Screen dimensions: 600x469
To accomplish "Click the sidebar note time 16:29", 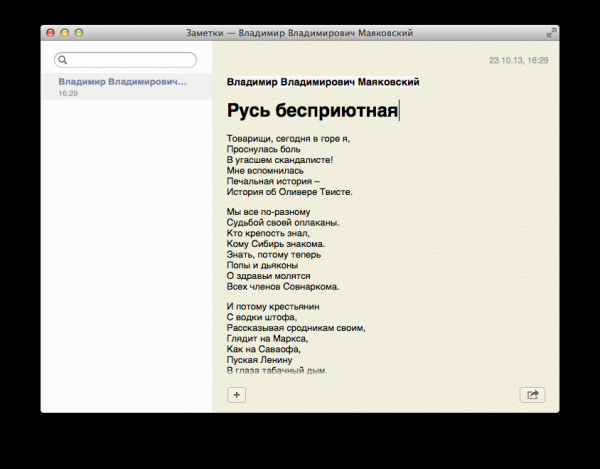I will click(68, 93).
